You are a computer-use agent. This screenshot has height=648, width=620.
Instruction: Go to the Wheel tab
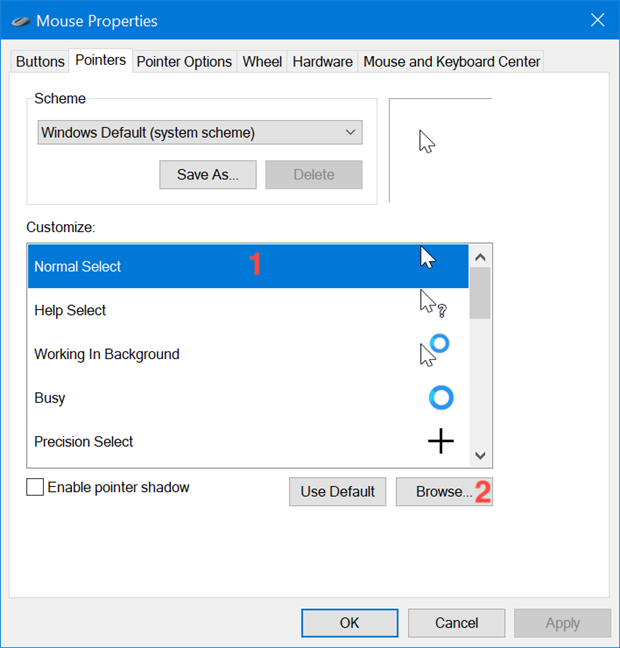coord(262,62)
